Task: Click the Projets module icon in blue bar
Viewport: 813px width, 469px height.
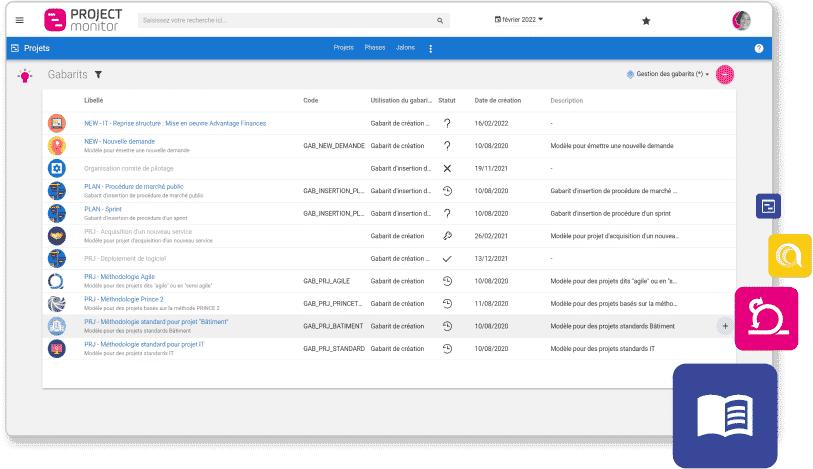Action: (x=15, y=48)
